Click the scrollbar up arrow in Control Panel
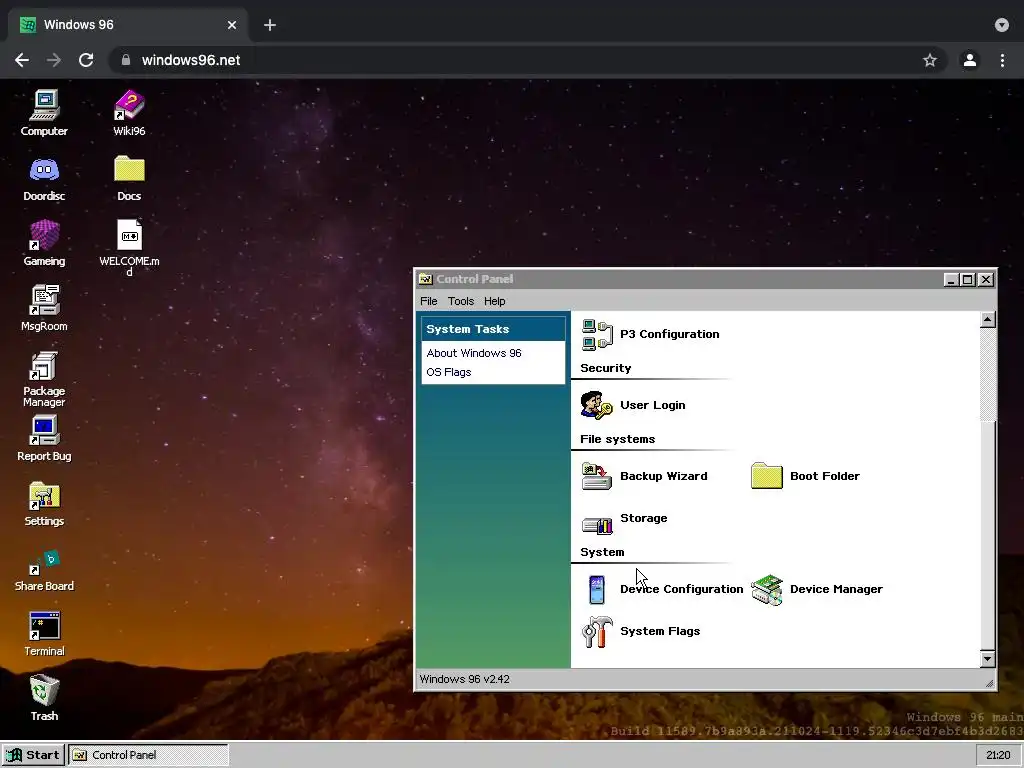The height and width of the screenshot is (768, 1024). click(x=988, y=320)
